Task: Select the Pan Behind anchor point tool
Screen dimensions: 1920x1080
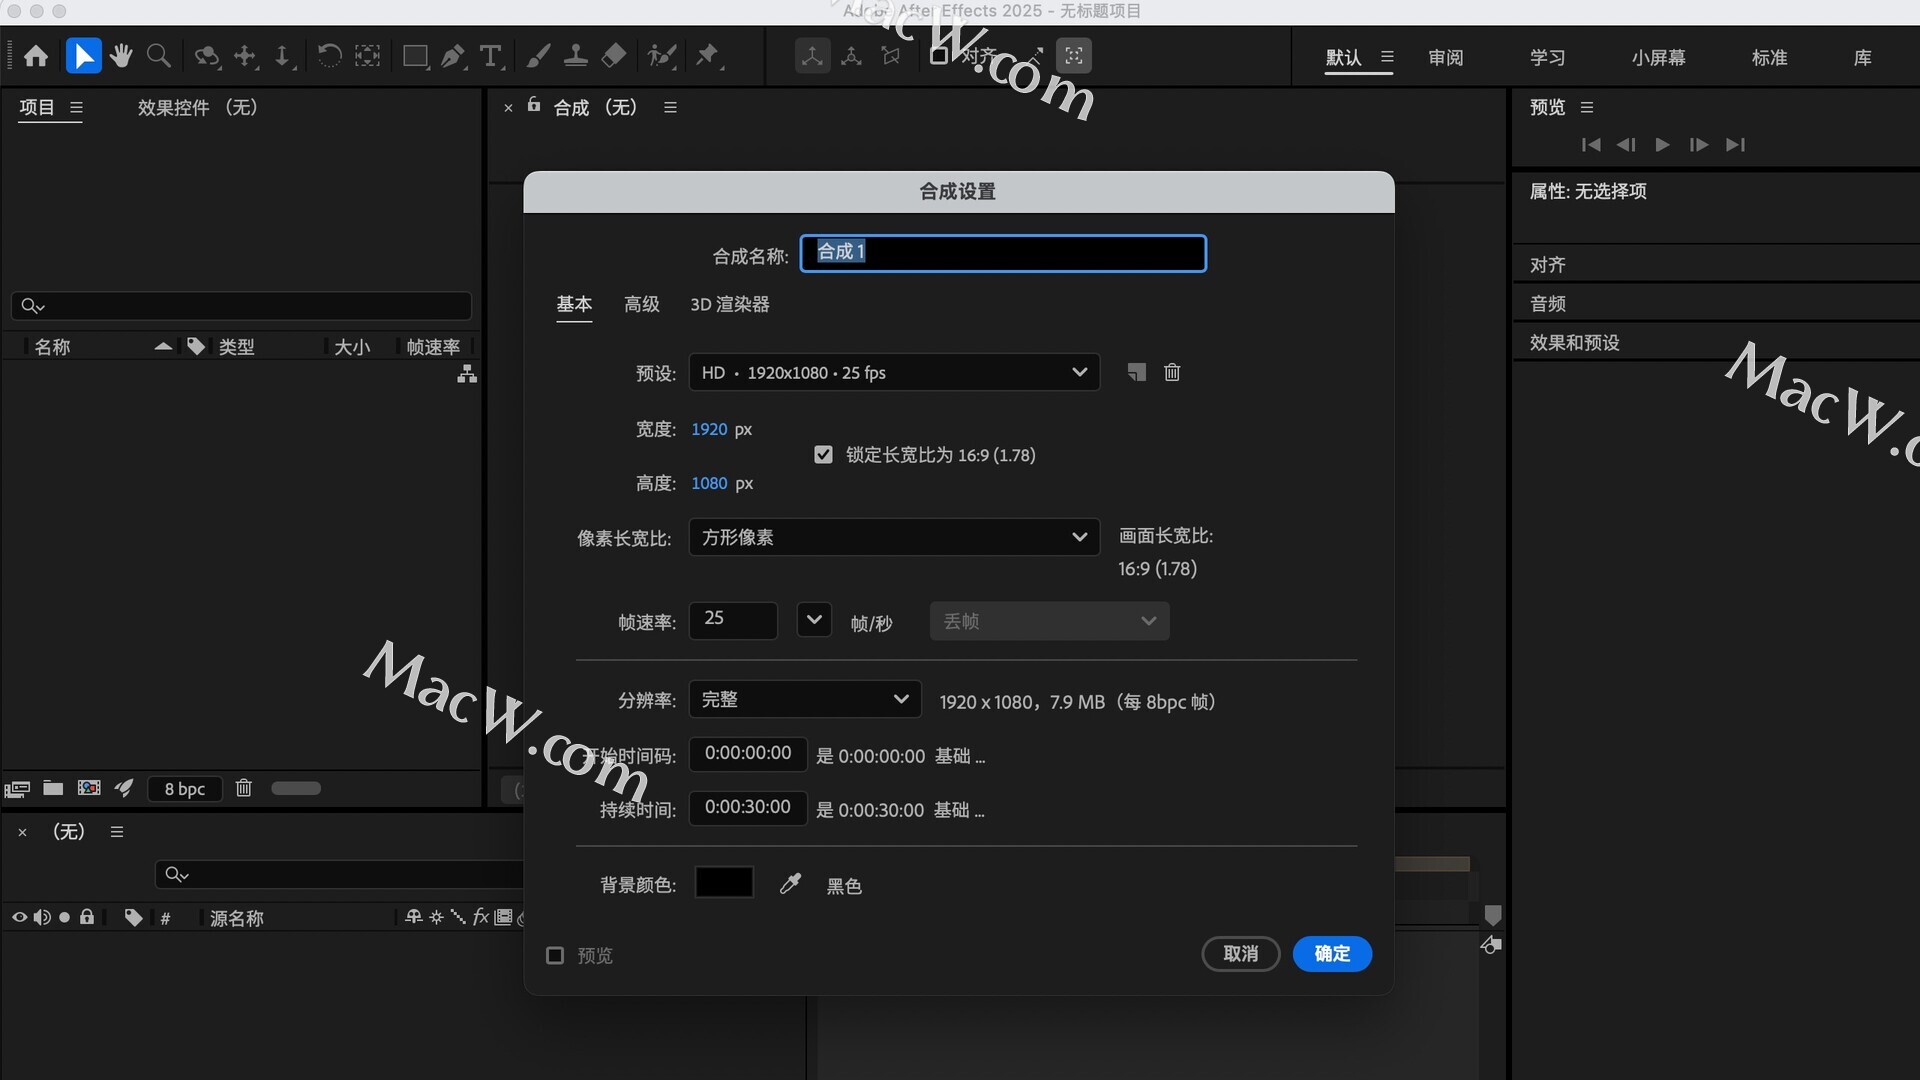Action: (368, 56)
